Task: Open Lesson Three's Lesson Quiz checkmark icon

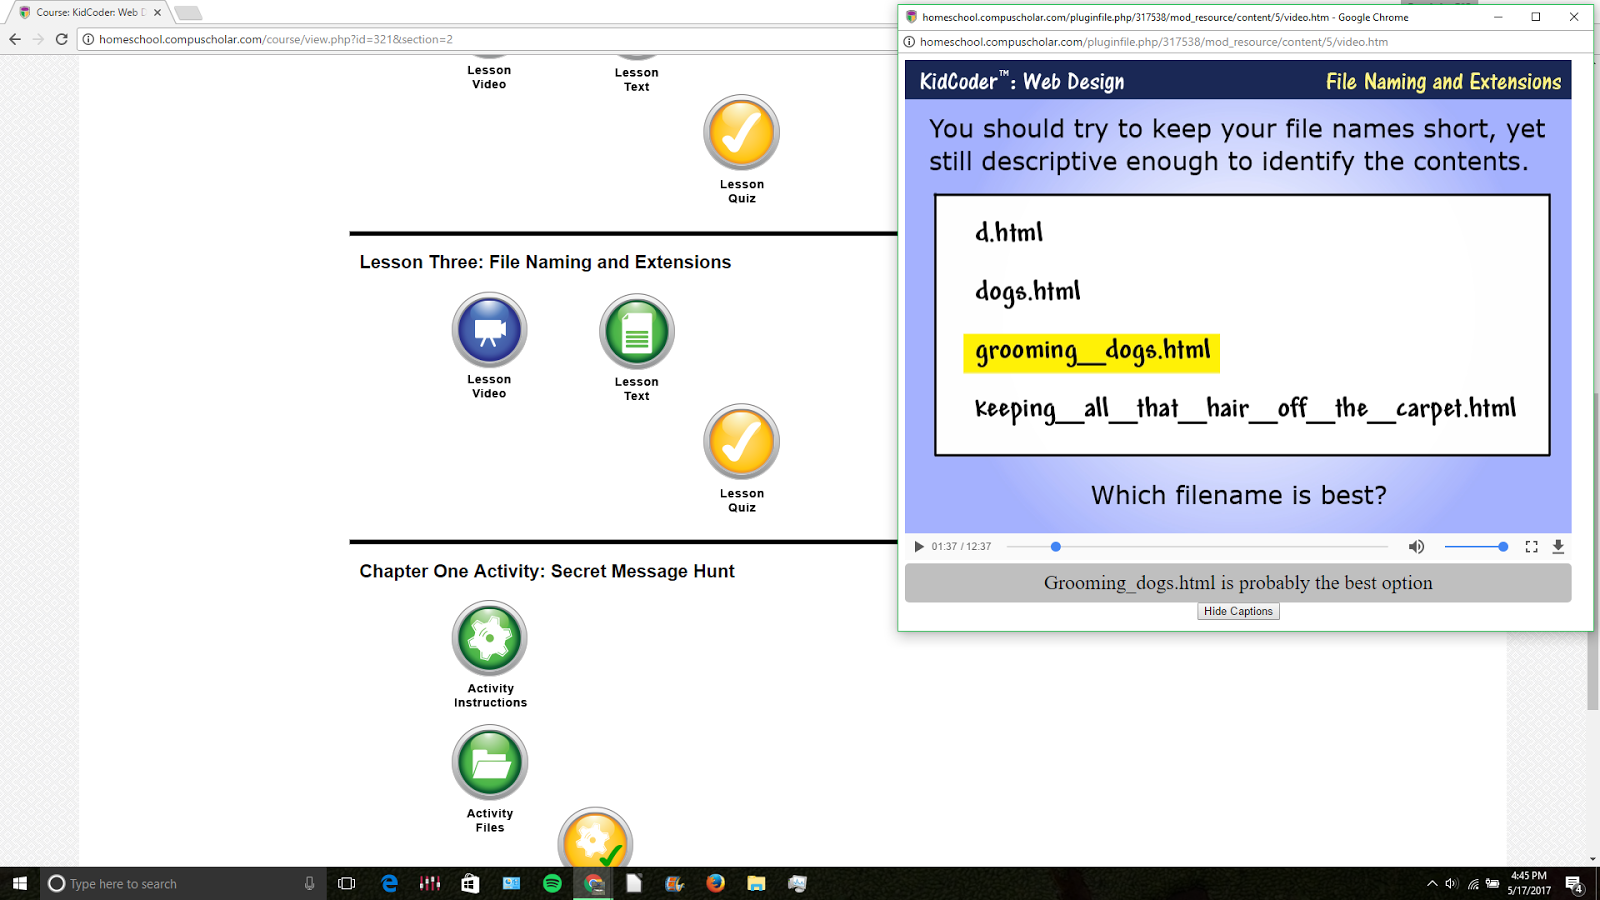Action: [742, 442]
